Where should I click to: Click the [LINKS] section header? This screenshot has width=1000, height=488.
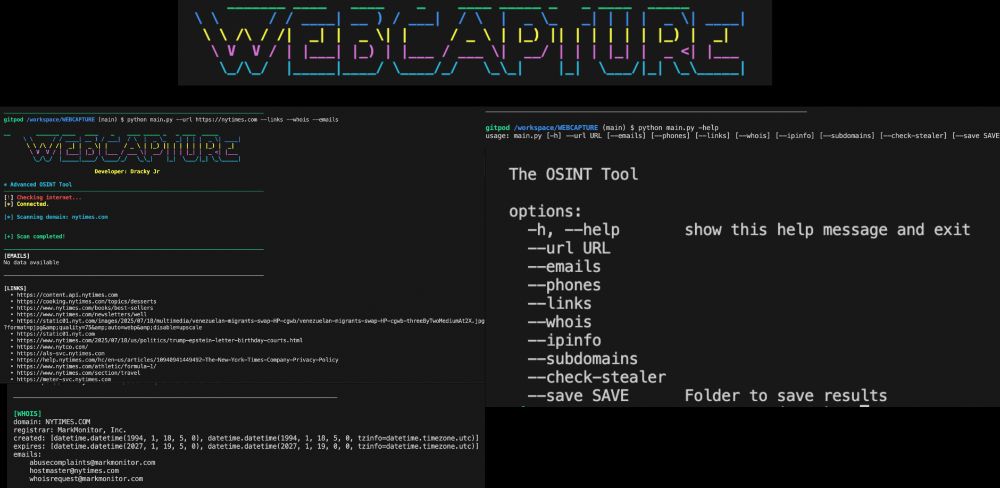click(x=15, y=288)
